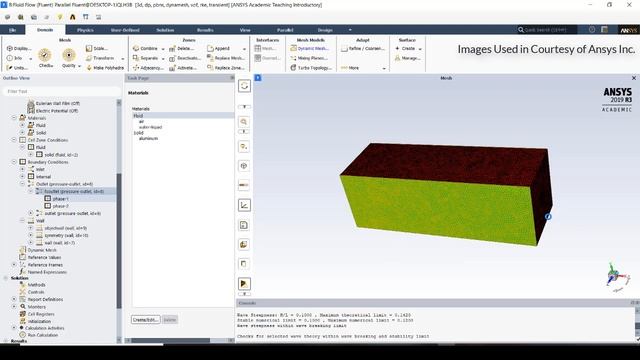Image resolution: width=640 pixels, height=360 pixels.
Task: Click Make Polyhedra in the ribbon
Action: pyautogui.click(x=105, y=68)
